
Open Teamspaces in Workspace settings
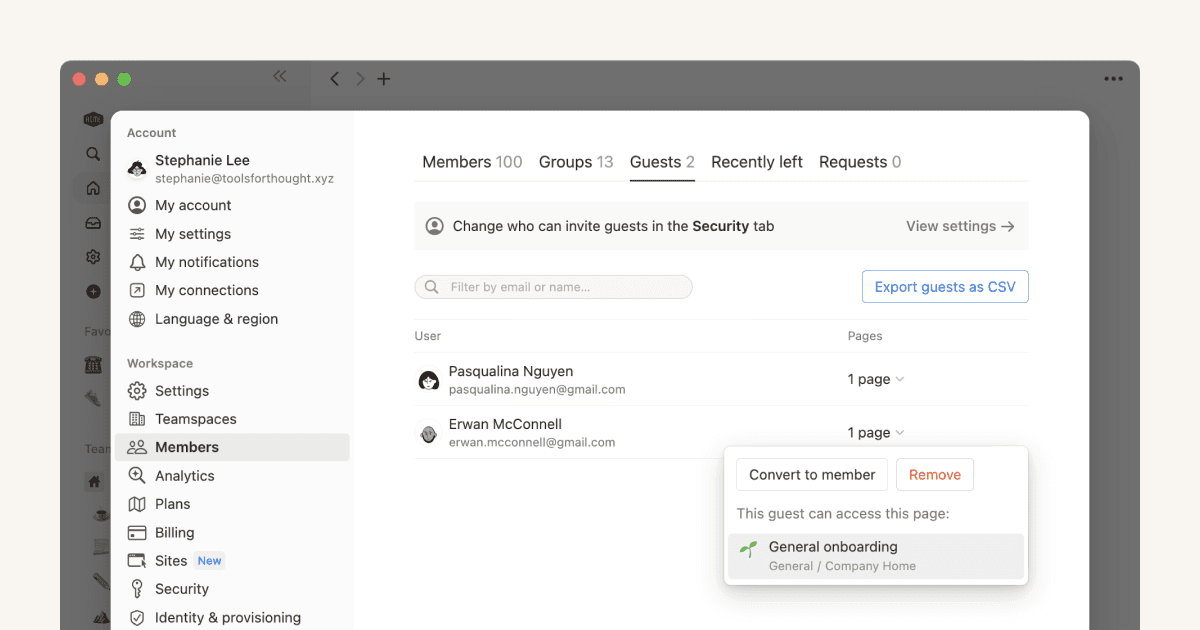point(194,418)
